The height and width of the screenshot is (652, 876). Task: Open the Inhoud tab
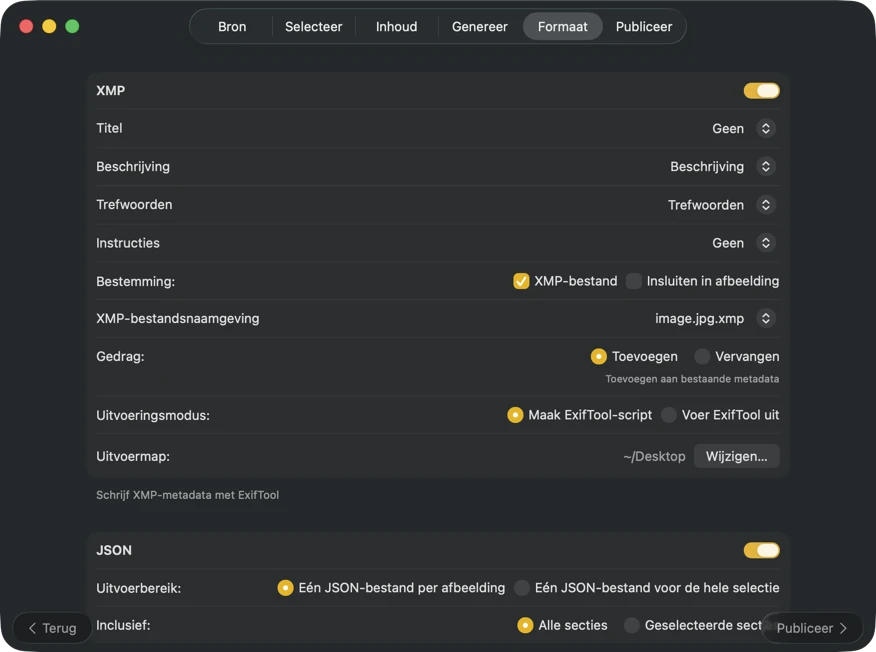pos(396,26)
